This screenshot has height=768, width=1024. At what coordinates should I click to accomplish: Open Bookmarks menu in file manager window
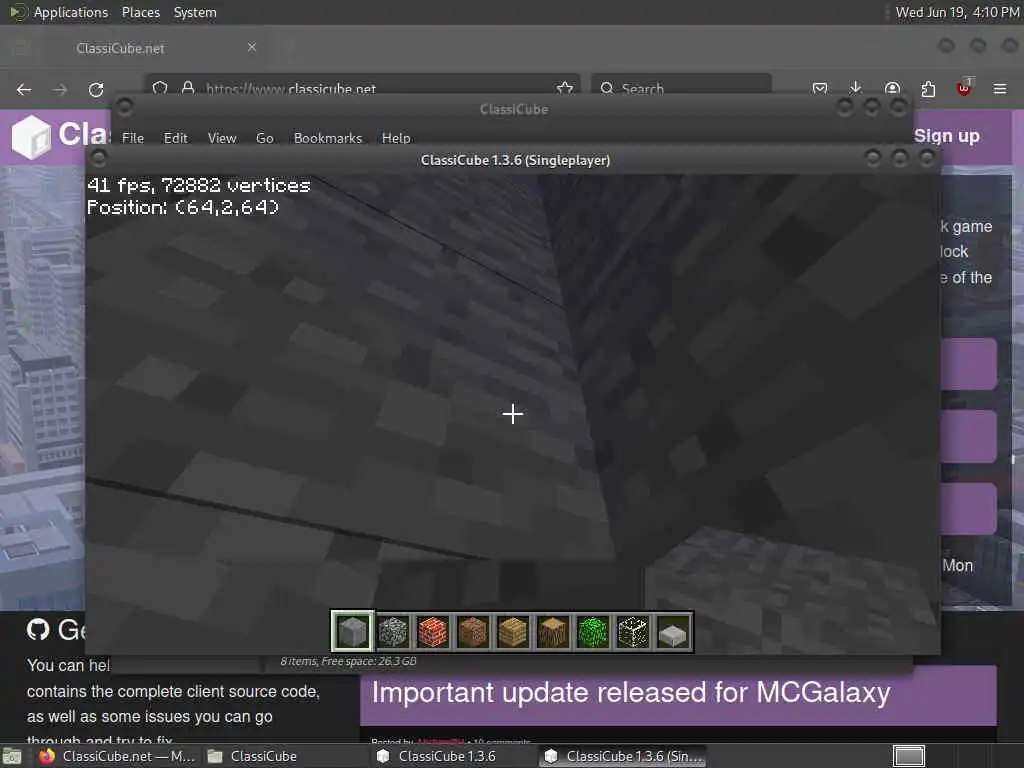point(328,138)
